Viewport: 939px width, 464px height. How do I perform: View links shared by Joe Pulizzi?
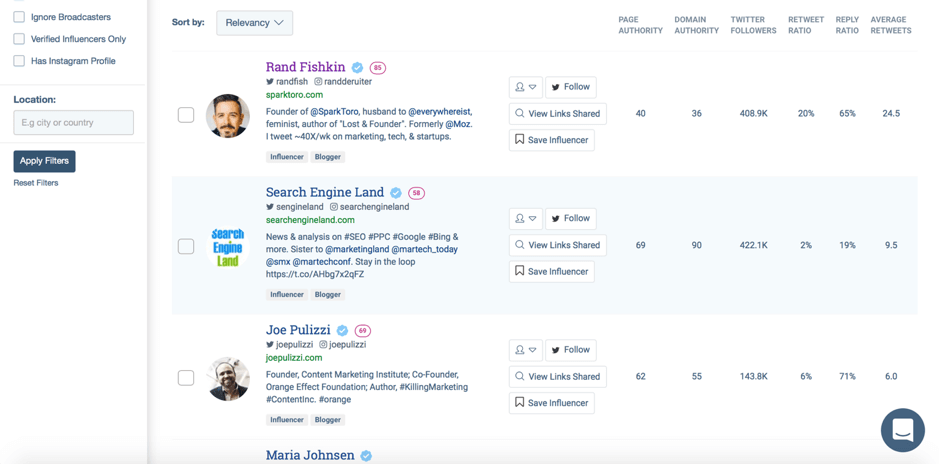pyautogui.click(x=558, y=377)
